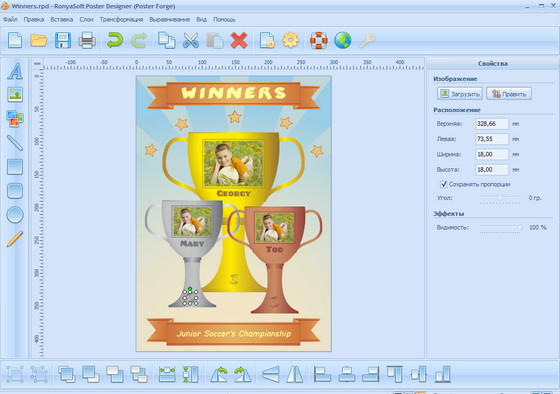Adjust the Угол rotation slider
560x394 pixels.
coord(500,198)
